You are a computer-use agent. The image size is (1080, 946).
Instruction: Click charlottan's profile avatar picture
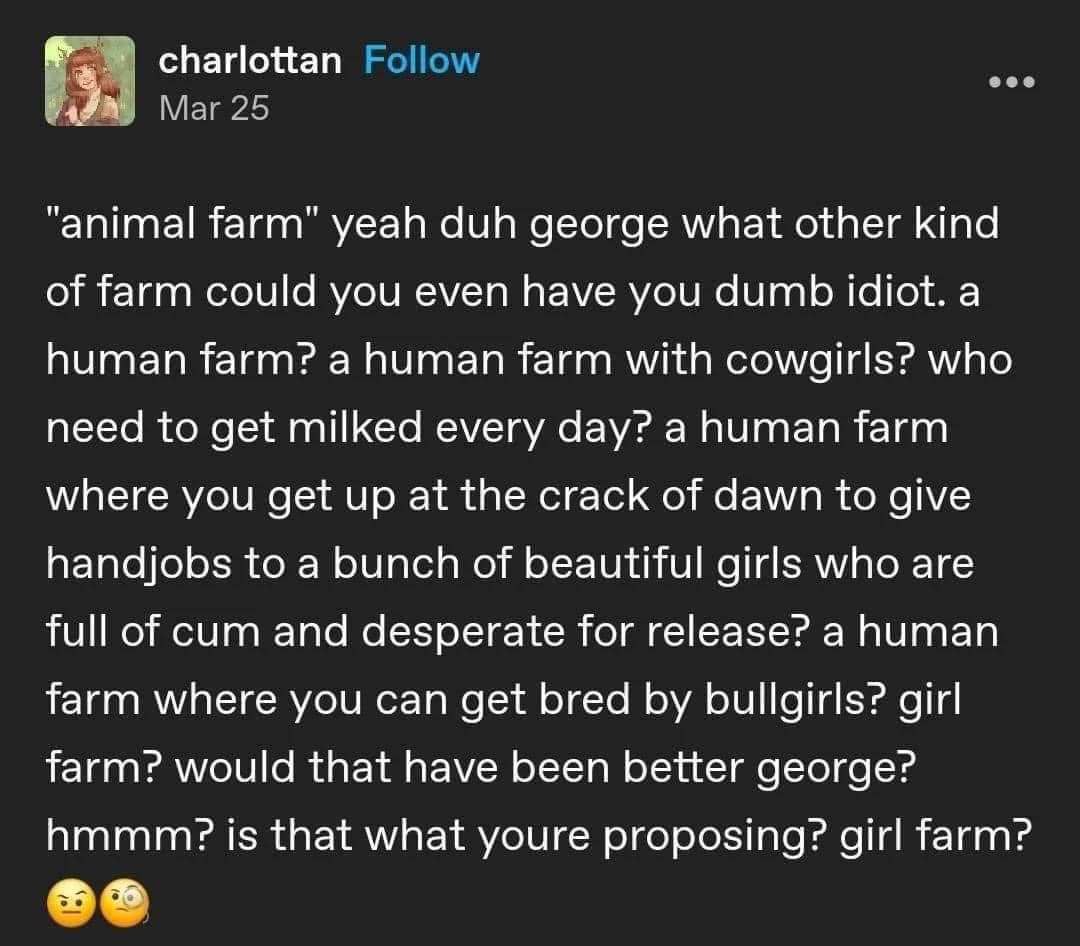[x=90, y=81]
